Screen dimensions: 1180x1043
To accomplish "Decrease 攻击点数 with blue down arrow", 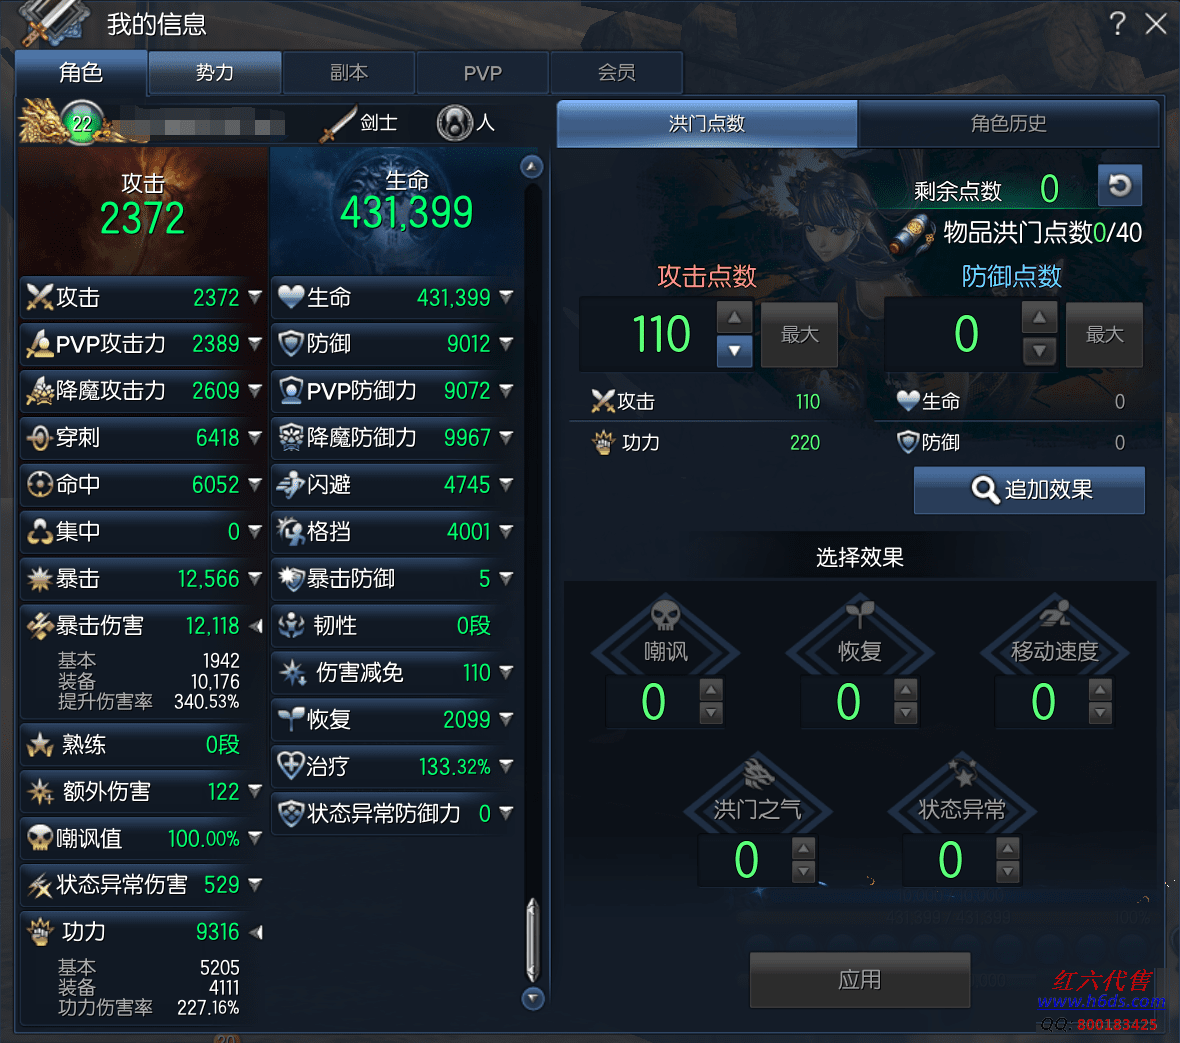I will tap(734, 351).
